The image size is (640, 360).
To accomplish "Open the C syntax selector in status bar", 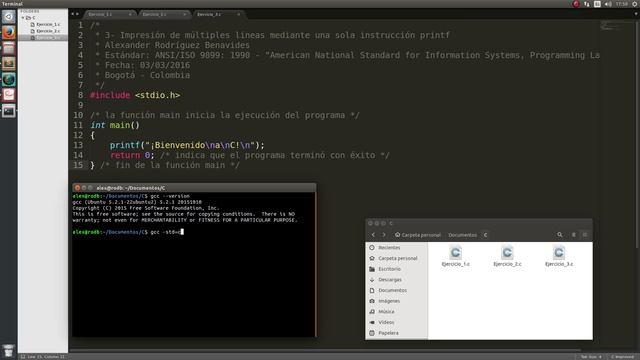I will pyautogui.click(x=623, y=357).
